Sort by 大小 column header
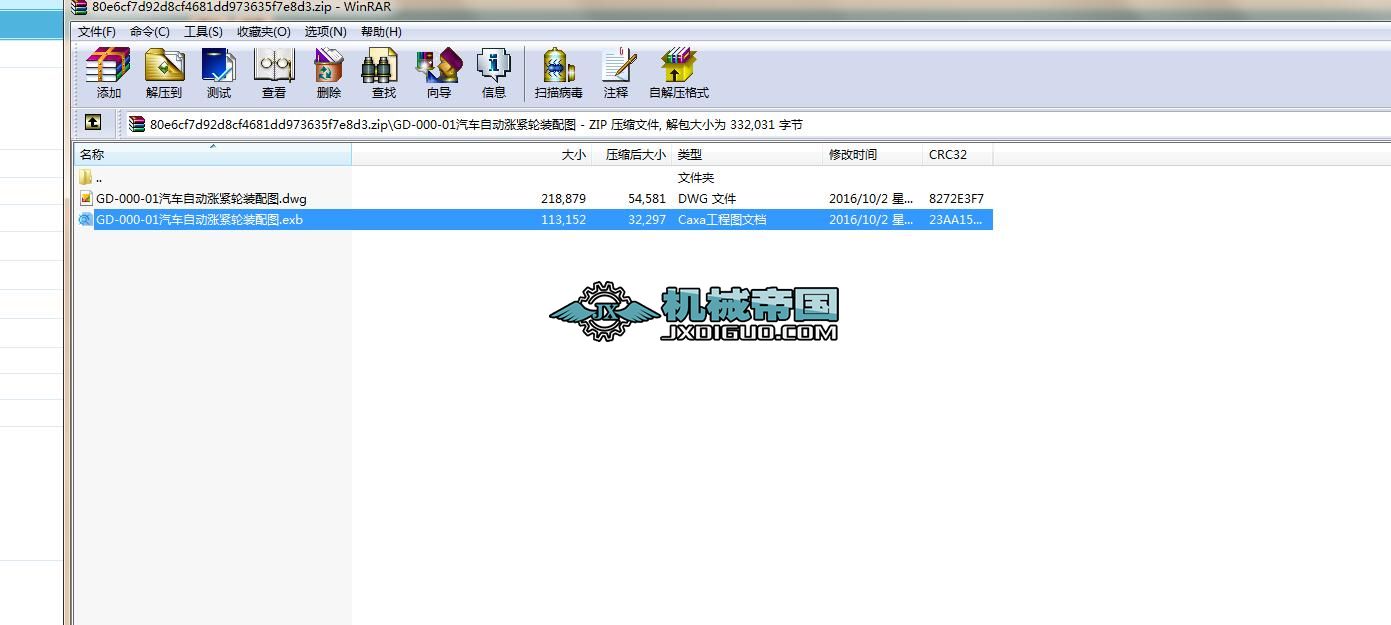 (x=472, y=154)
